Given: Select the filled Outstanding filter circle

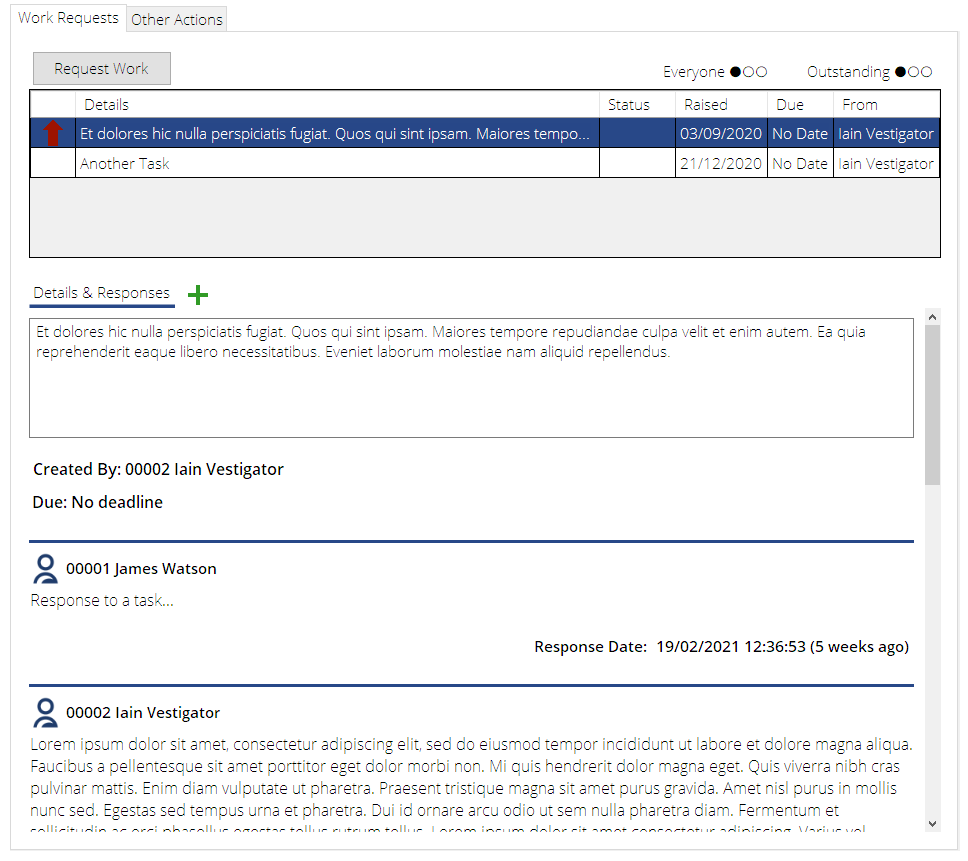Looking at the screenshot, I should click(900, 72).
